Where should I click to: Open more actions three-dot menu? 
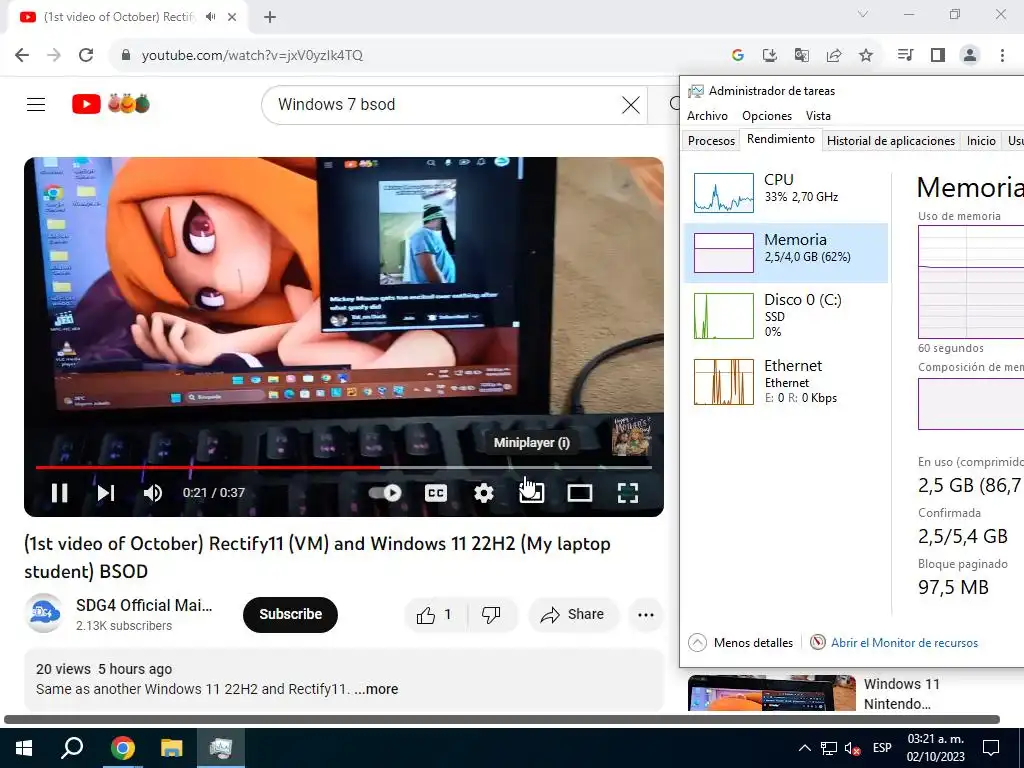click(x=646, y=615)
